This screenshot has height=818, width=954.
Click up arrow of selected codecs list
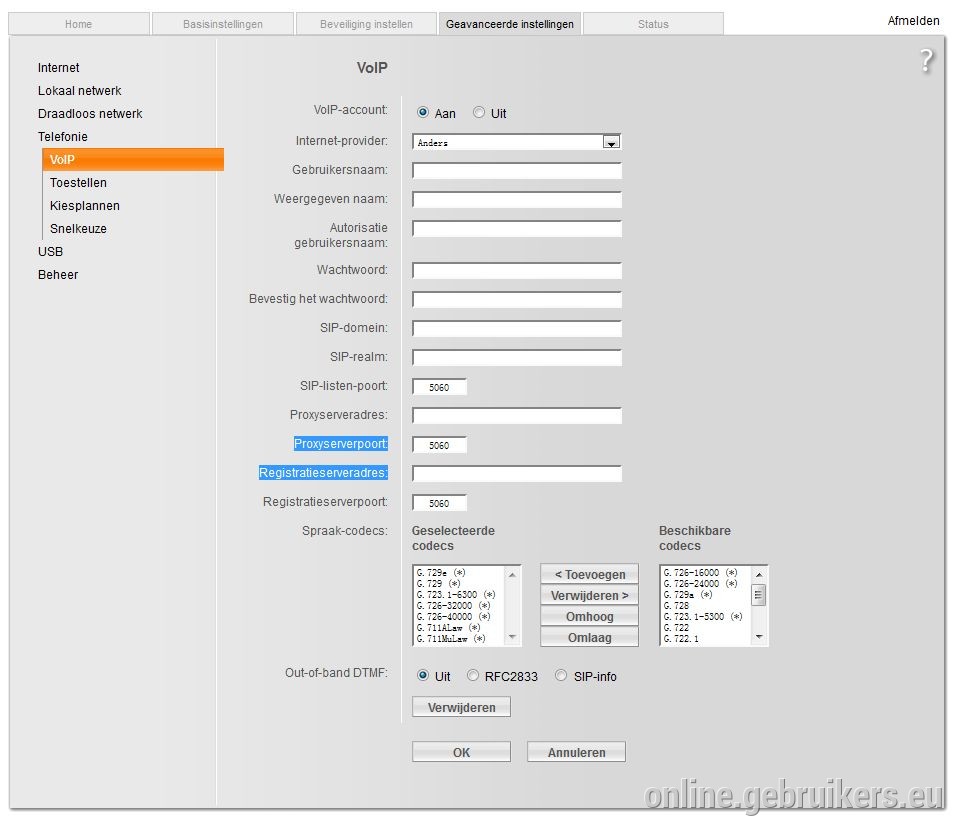point(512,575)
